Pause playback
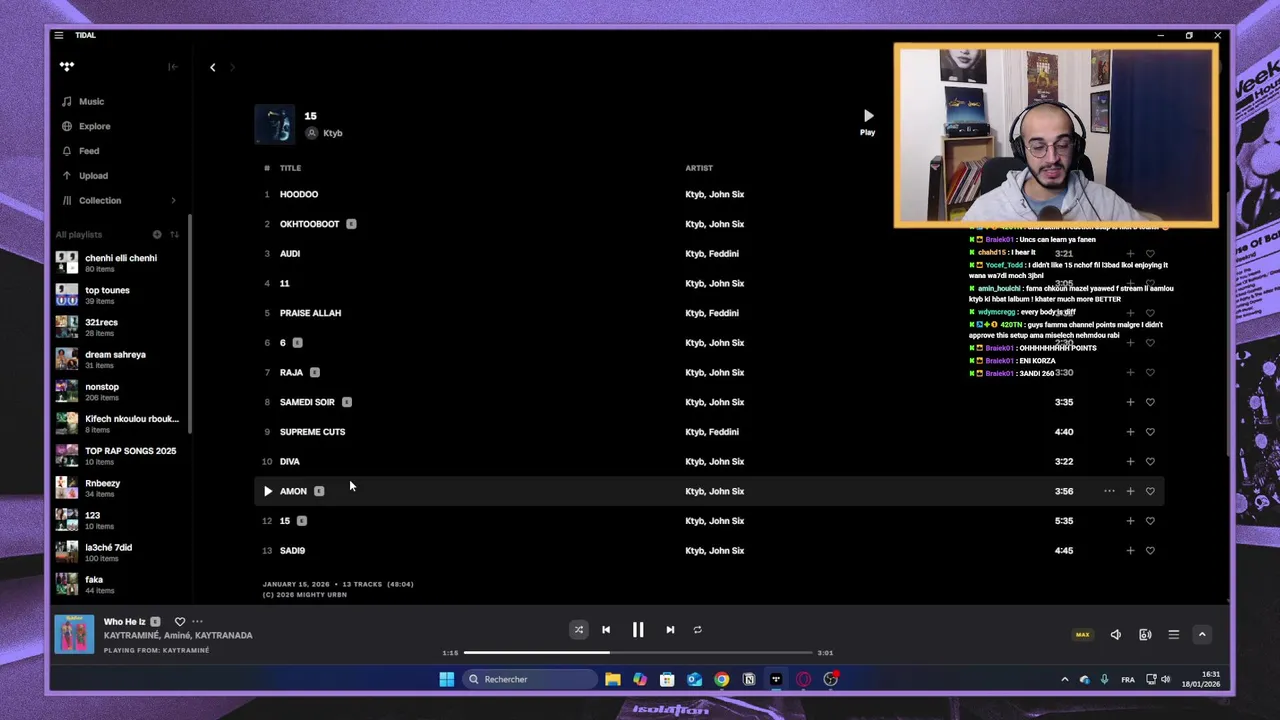 [x=638, y=630]
